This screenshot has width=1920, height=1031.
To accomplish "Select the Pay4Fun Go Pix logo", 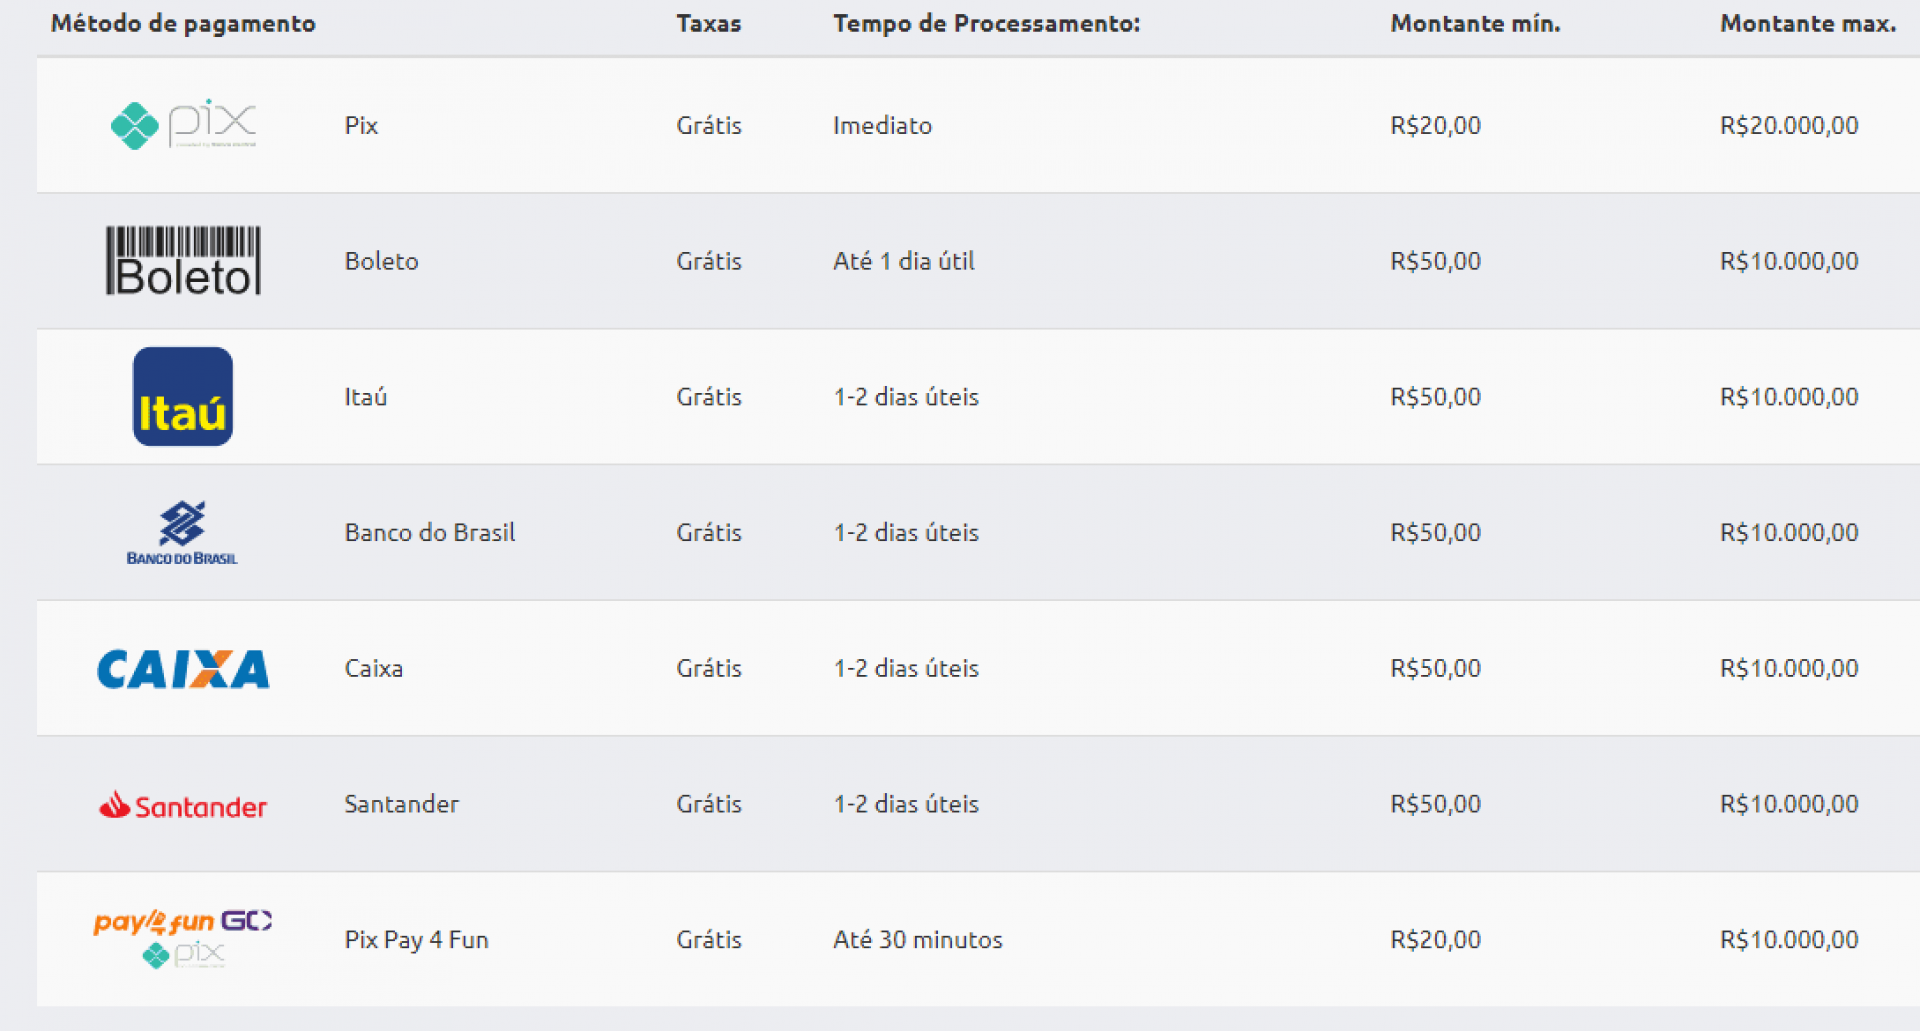I will click(x=183, y=939).
